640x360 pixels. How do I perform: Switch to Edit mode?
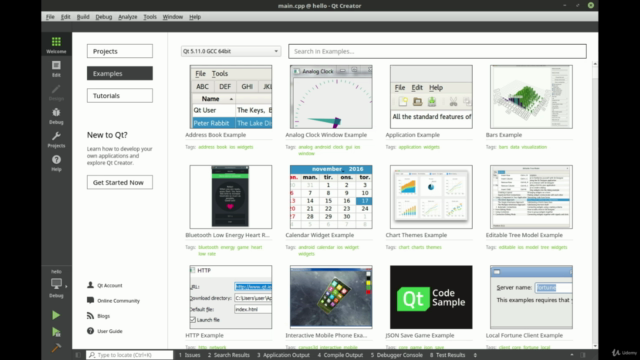pyautogui.click(x=56, y=69)
